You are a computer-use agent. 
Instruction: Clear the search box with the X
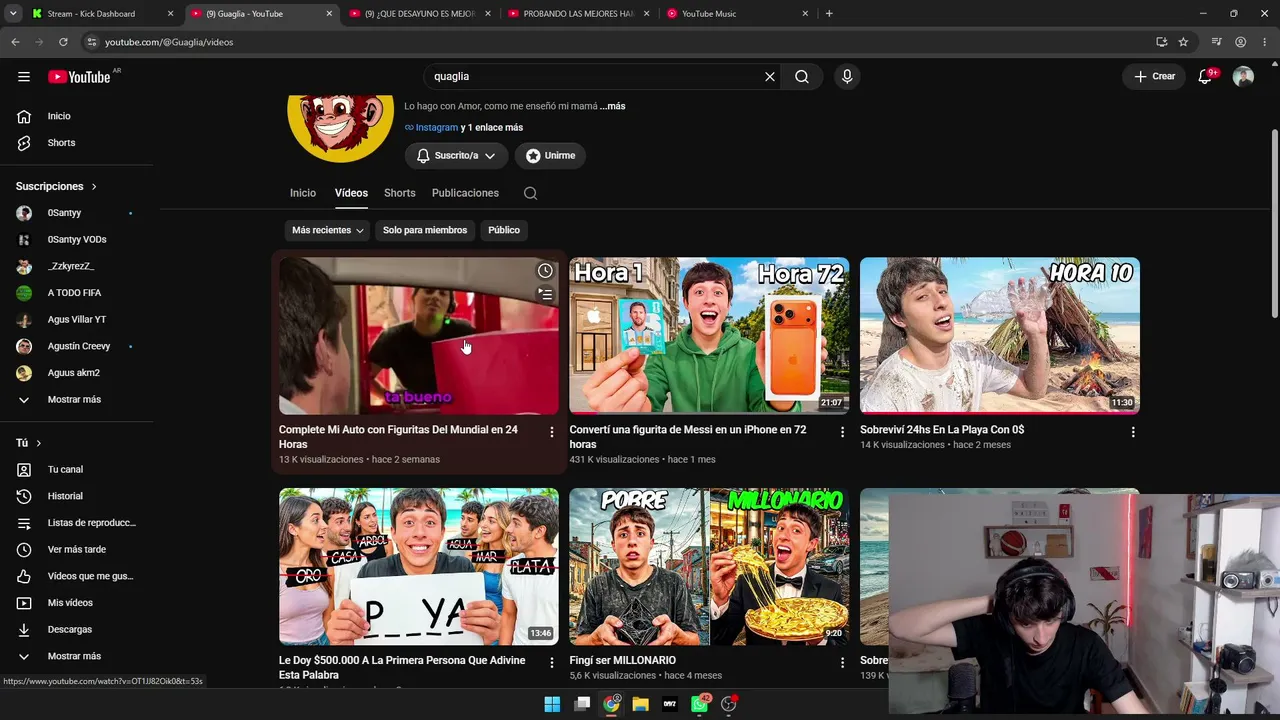pyautogui.click(x=770, y=77)
